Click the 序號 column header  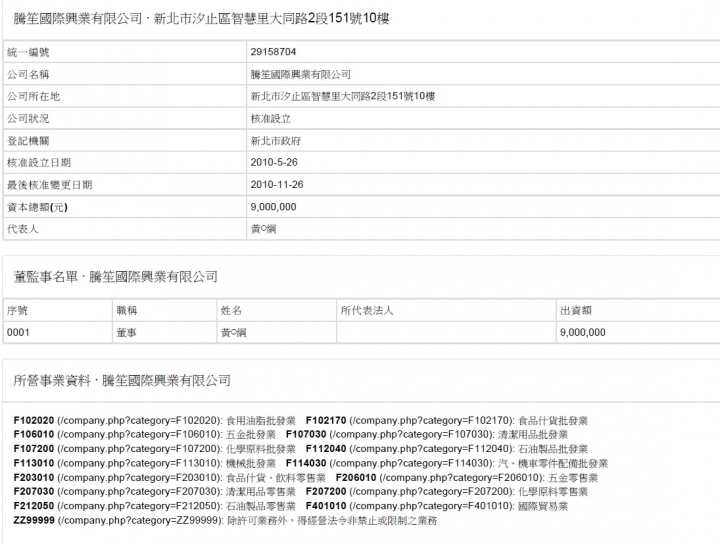(17, 311)
